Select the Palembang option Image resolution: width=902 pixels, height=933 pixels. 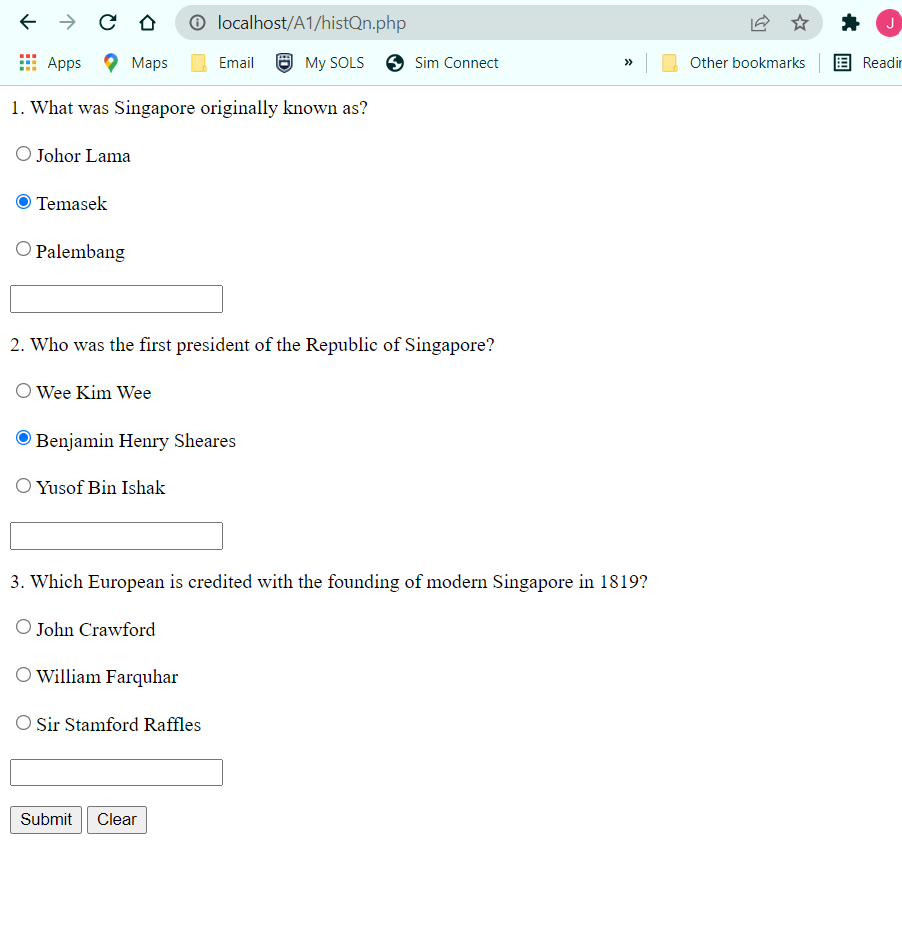pyautogui.click(x=23, y=249)
